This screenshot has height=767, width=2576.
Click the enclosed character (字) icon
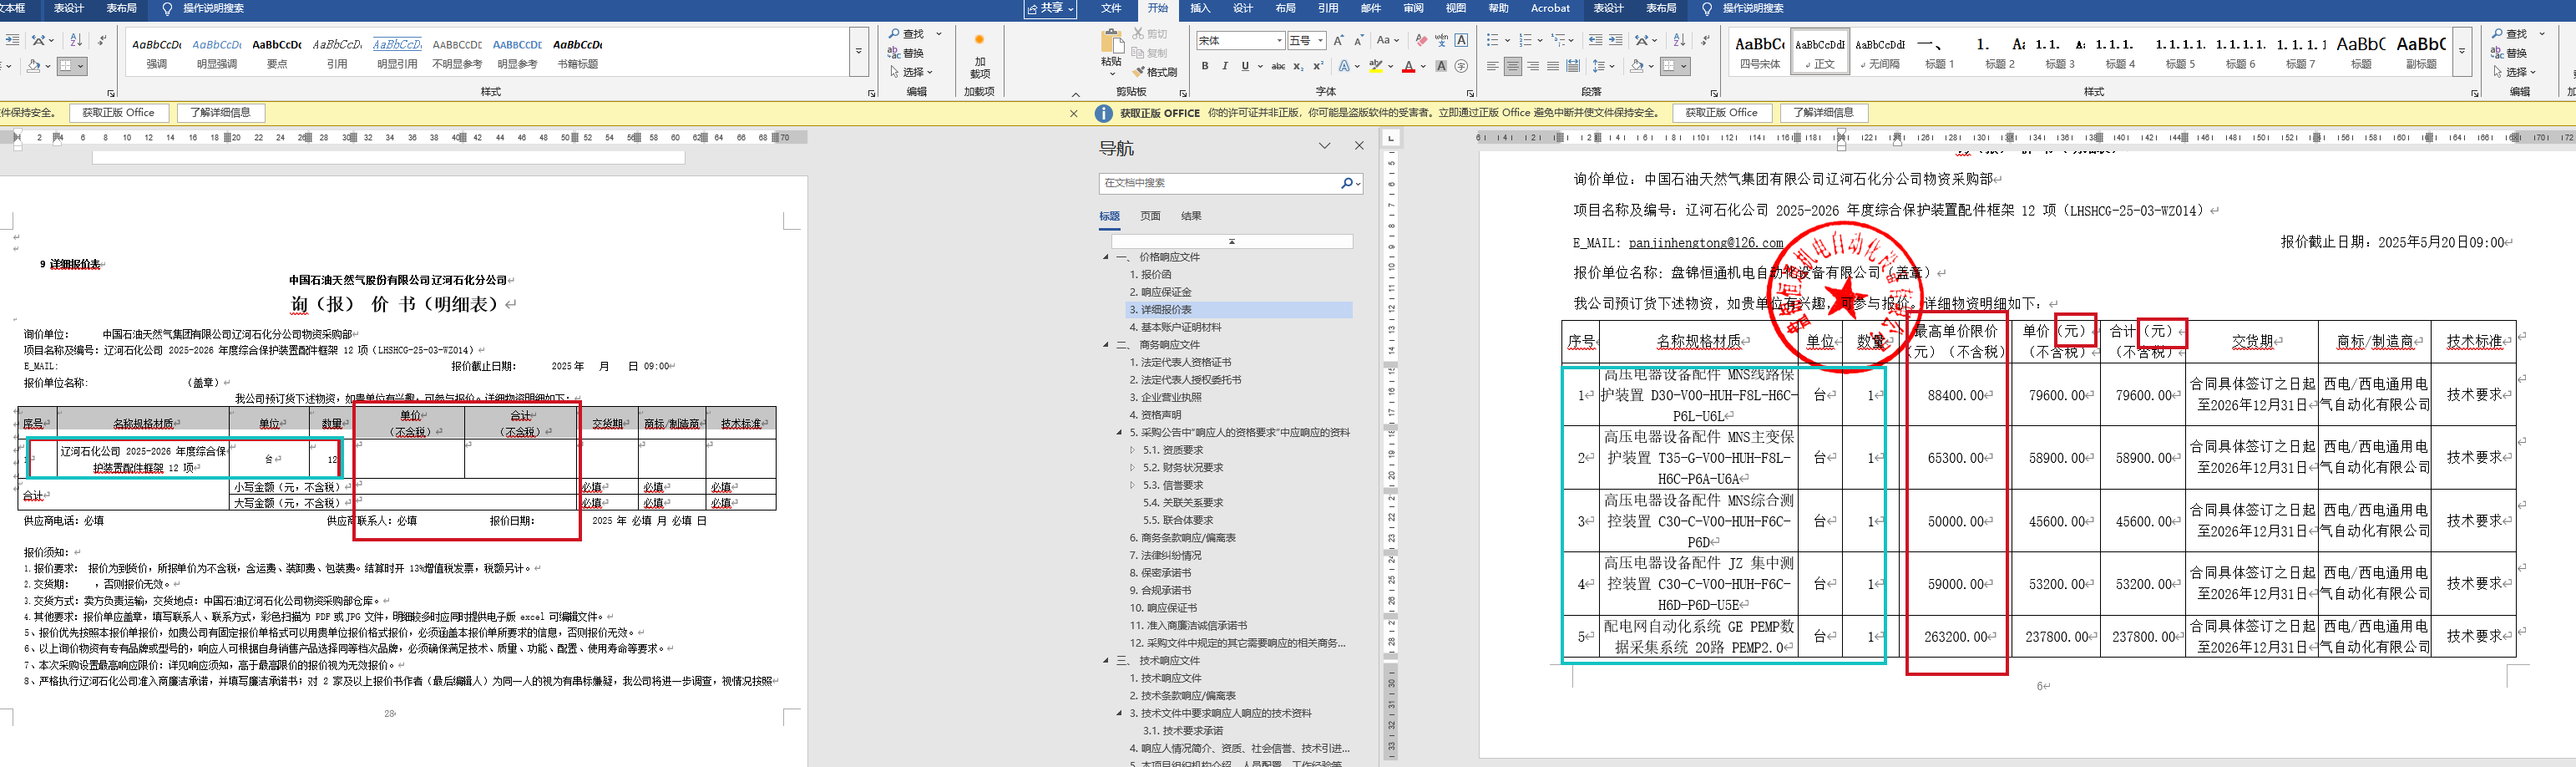pos(1461,67)
